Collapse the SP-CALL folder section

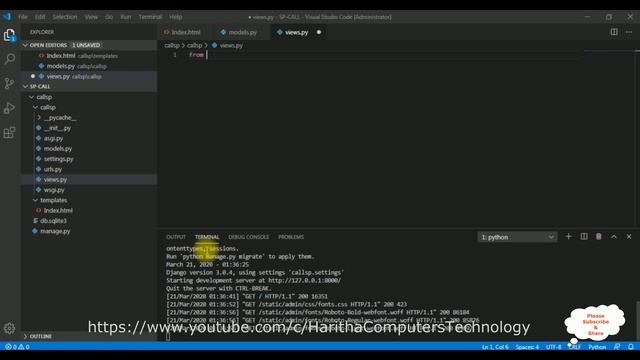pos(89,87)
